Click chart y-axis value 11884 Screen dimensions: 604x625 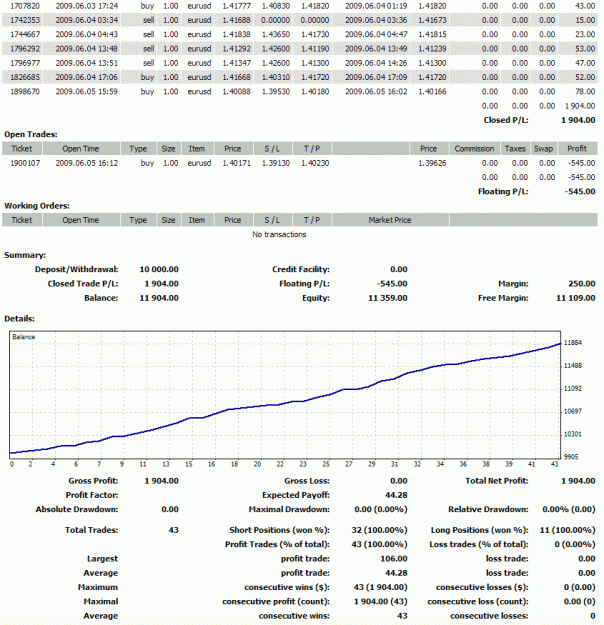(573, 343)
